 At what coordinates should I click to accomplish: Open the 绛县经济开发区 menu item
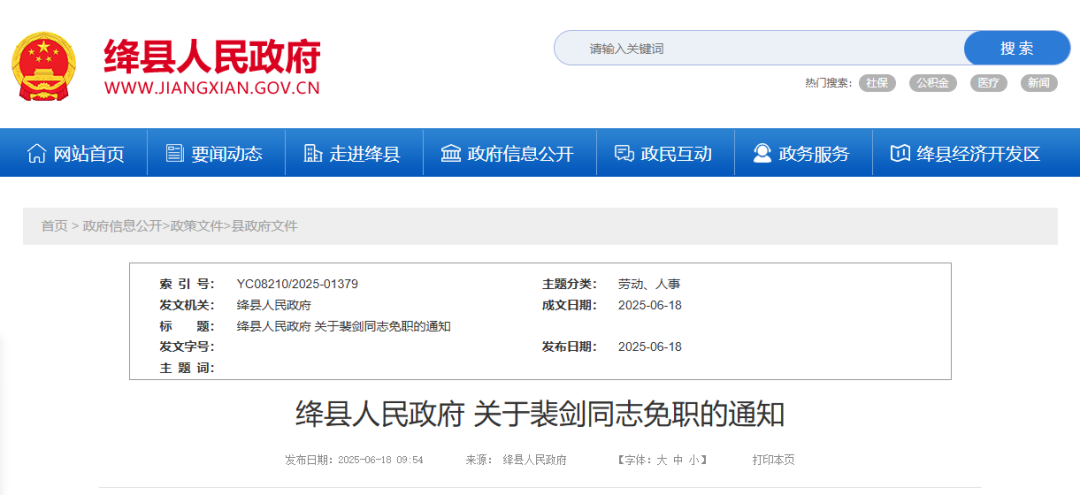pyautogui.click(x=978, y=154)
